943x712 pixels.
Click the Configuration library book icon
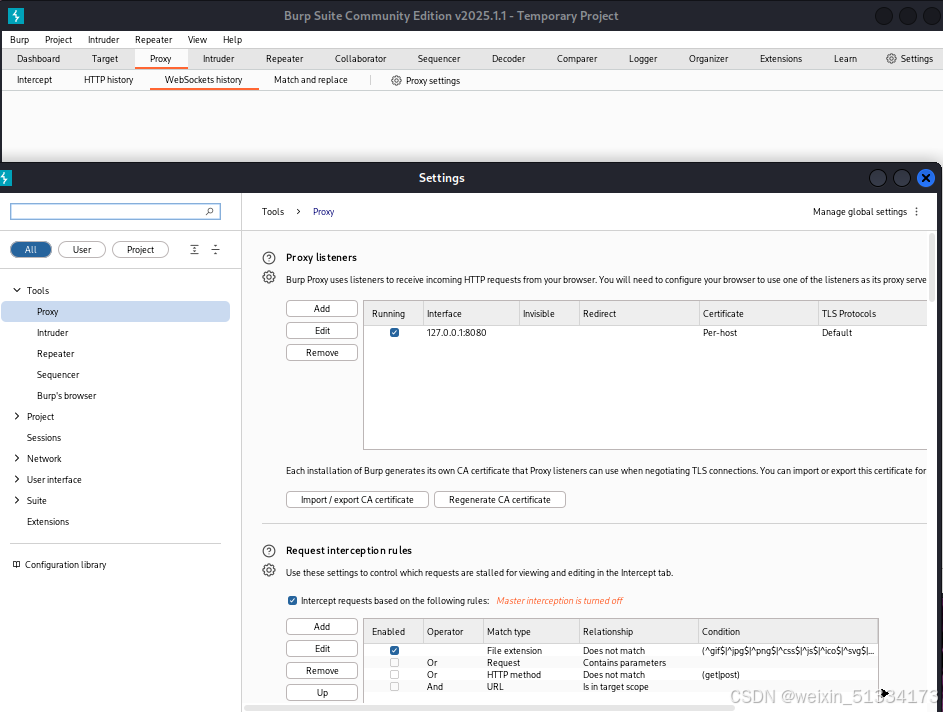click(x=16, y=565)
